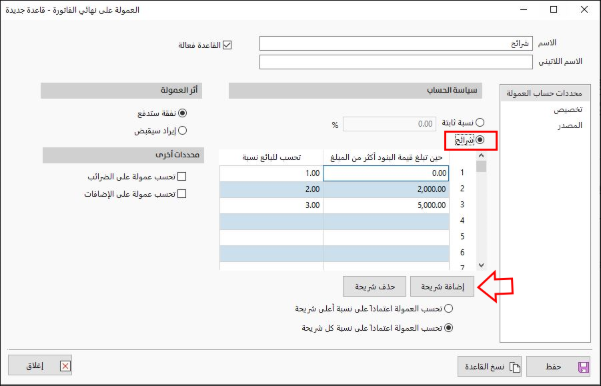Click rate cell 2.00
This screenshot has width=601, height=386.
271,189
